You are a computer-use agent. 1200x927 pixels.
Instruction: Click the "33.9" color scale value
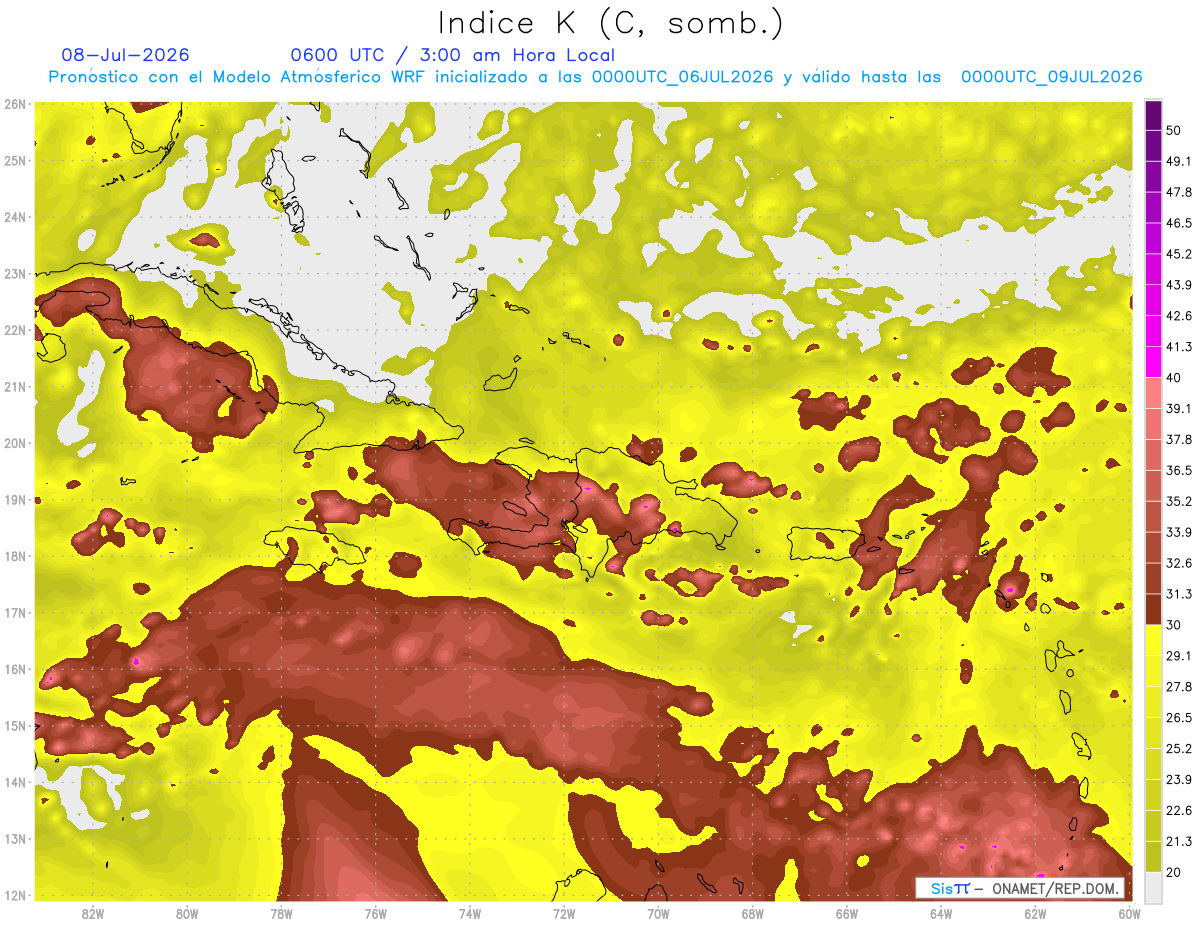[x=1178, y=532]
